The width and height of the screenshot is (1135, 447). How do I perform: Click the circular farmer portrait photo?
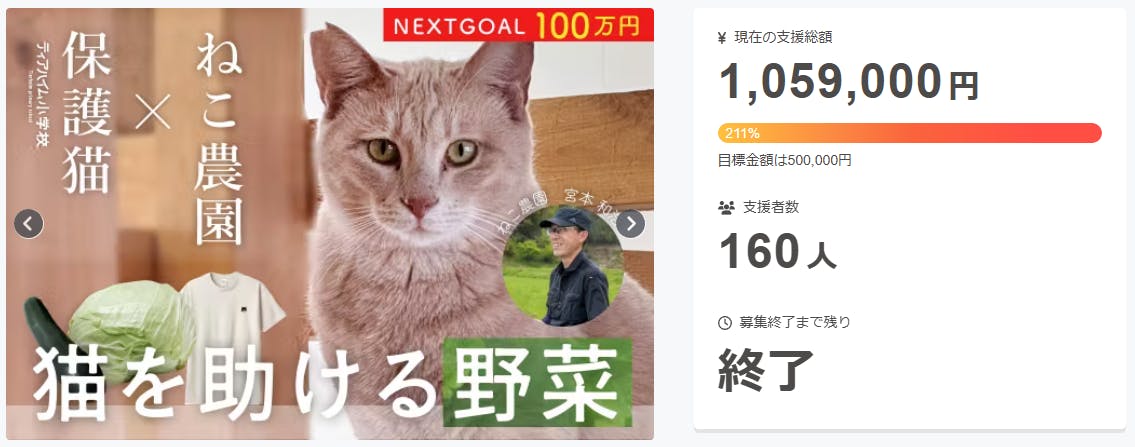pos(563,265)
